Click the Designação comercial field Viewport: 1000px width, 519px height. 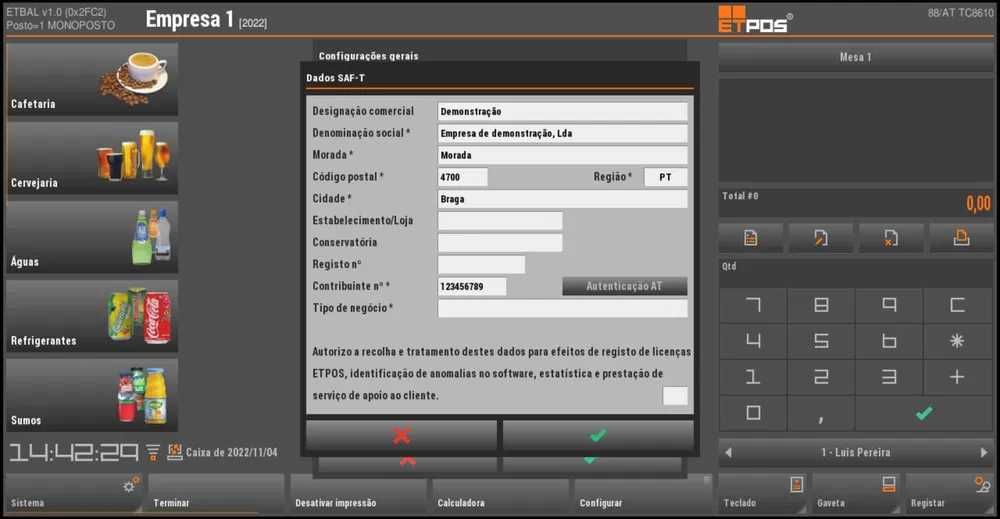tap(562, 112)
